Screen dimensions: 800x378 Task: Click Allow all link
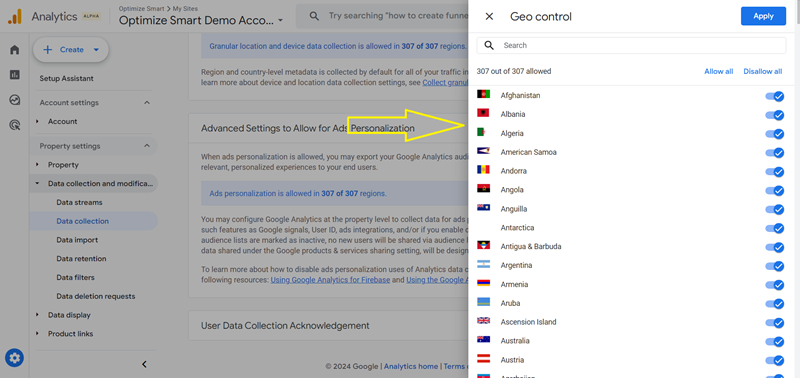[718, 71]
